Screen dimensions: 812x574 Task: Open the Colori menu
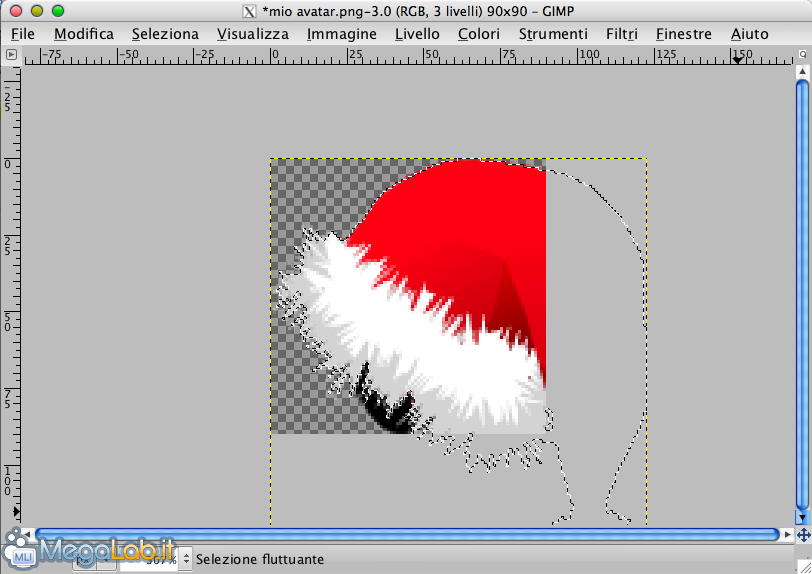pos(478,34)
